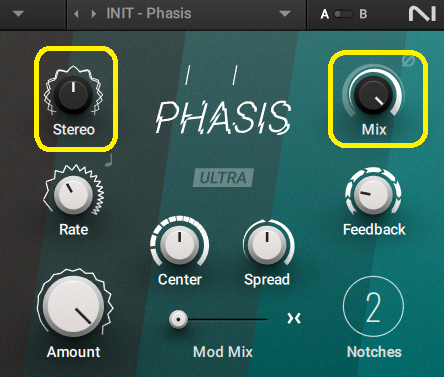Click the Feedback knob
This screenshot has height=377, width=444.
[373, 195]
